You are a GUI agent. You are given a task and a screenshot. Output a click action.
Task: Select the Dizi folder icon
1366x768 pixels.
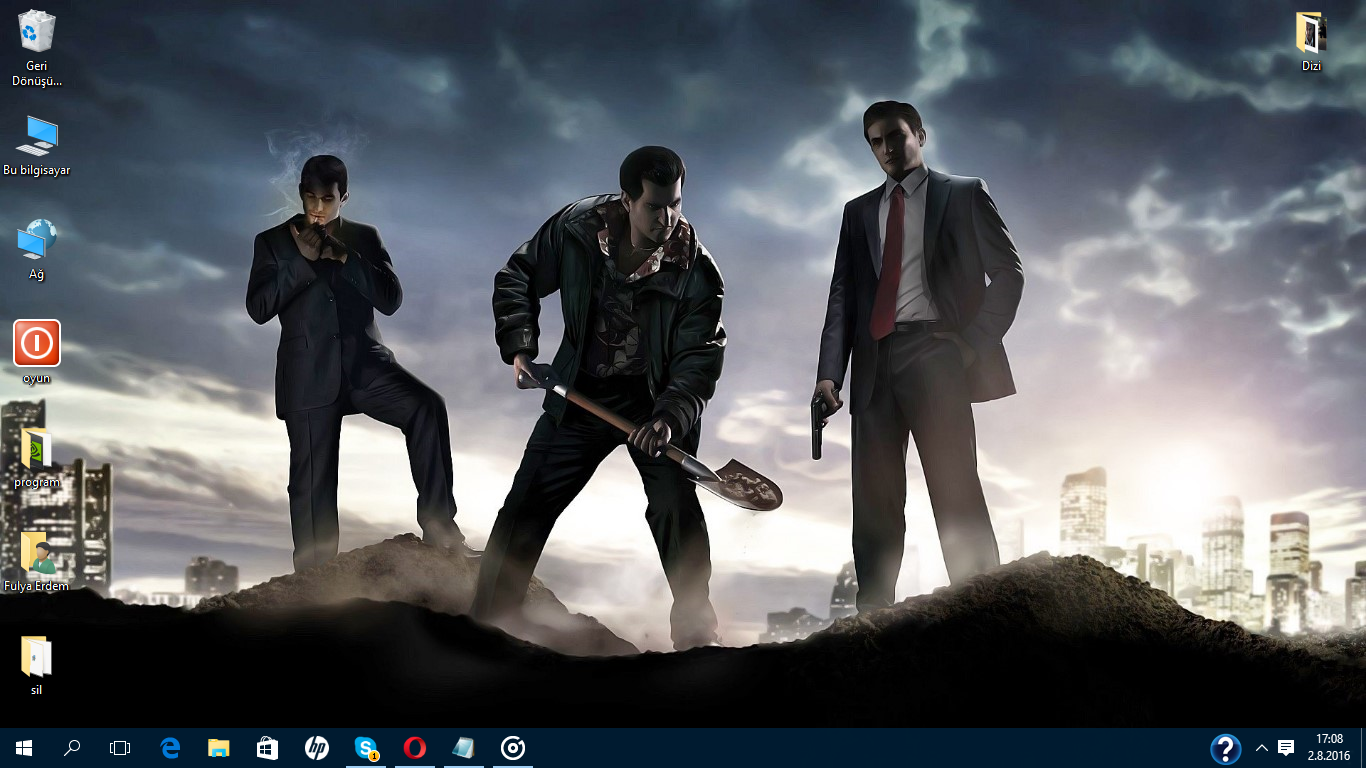pos(1311,42)
